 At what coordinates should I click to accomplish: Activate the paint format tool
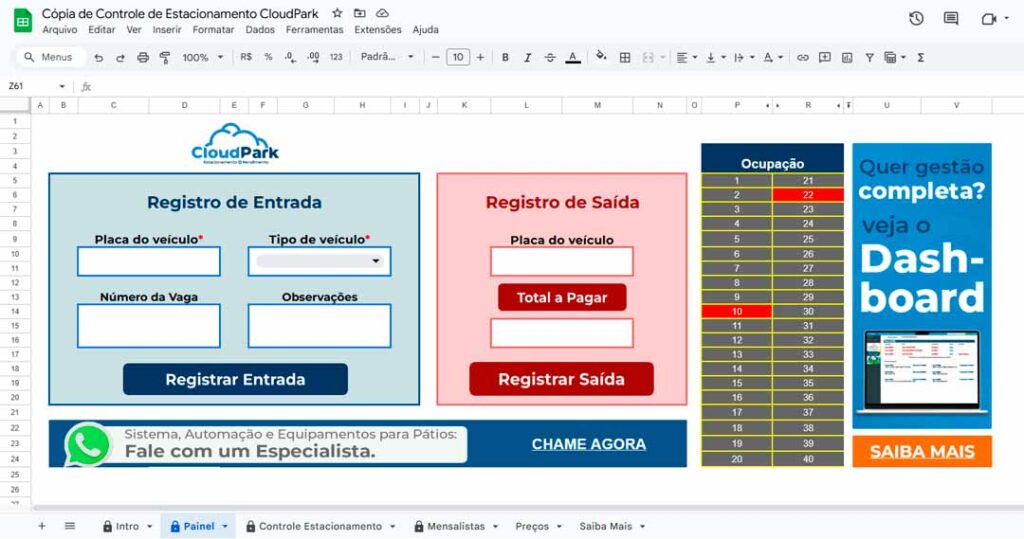pyautogui.click(x=165, y=57)
